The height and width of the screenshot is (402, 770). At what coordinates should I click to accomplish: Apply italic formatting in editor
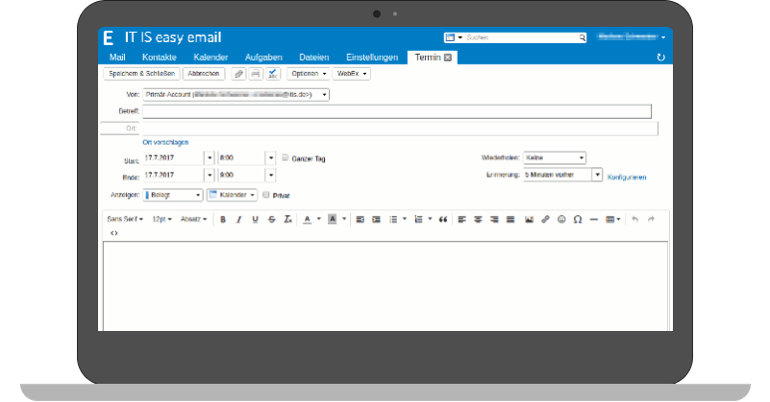click(x=239, y=219)
